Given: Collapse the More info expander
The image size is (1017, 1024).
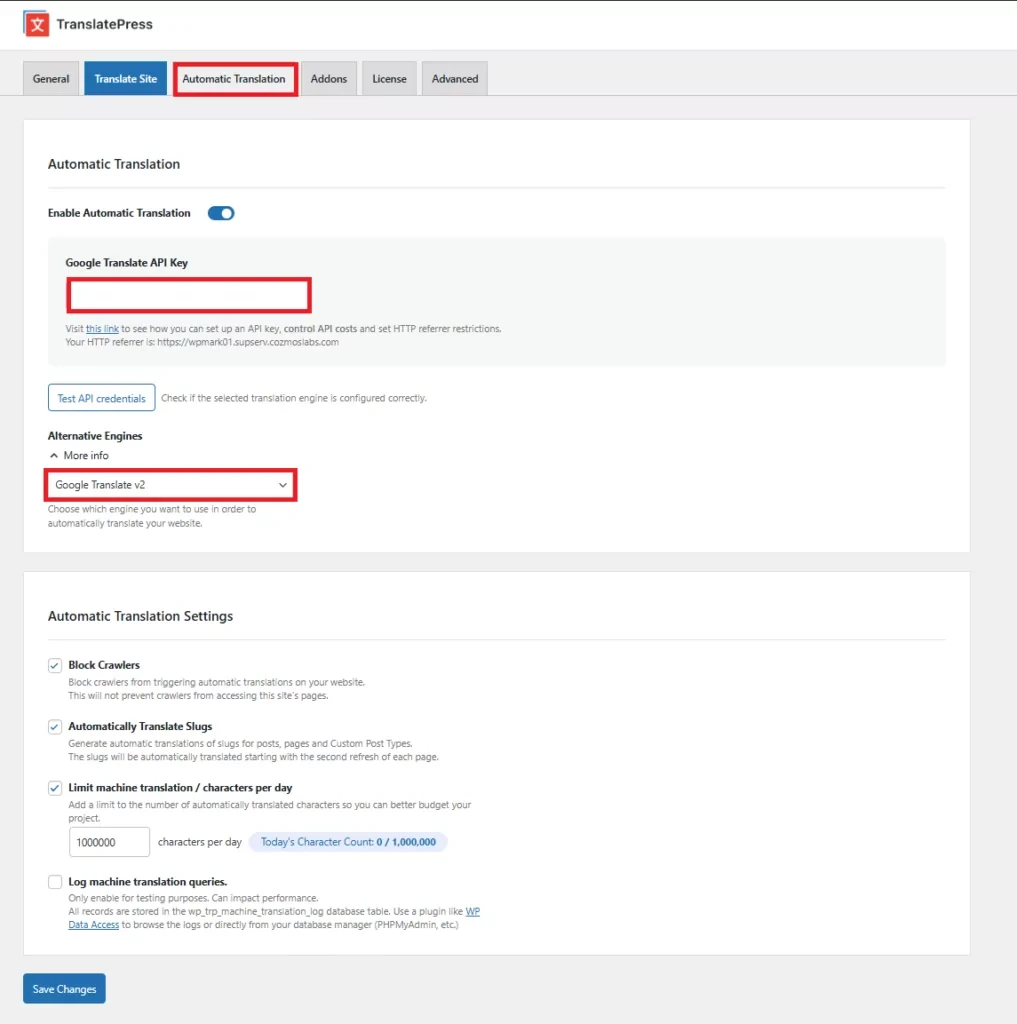Looking at the screenshot, I should [x=79, y=455].
